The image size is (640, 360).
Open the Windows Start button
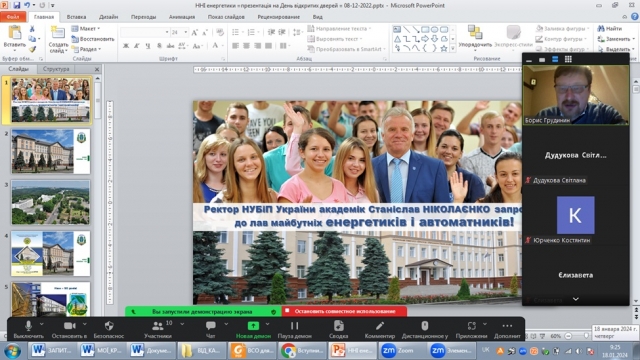tap(12, 351)
